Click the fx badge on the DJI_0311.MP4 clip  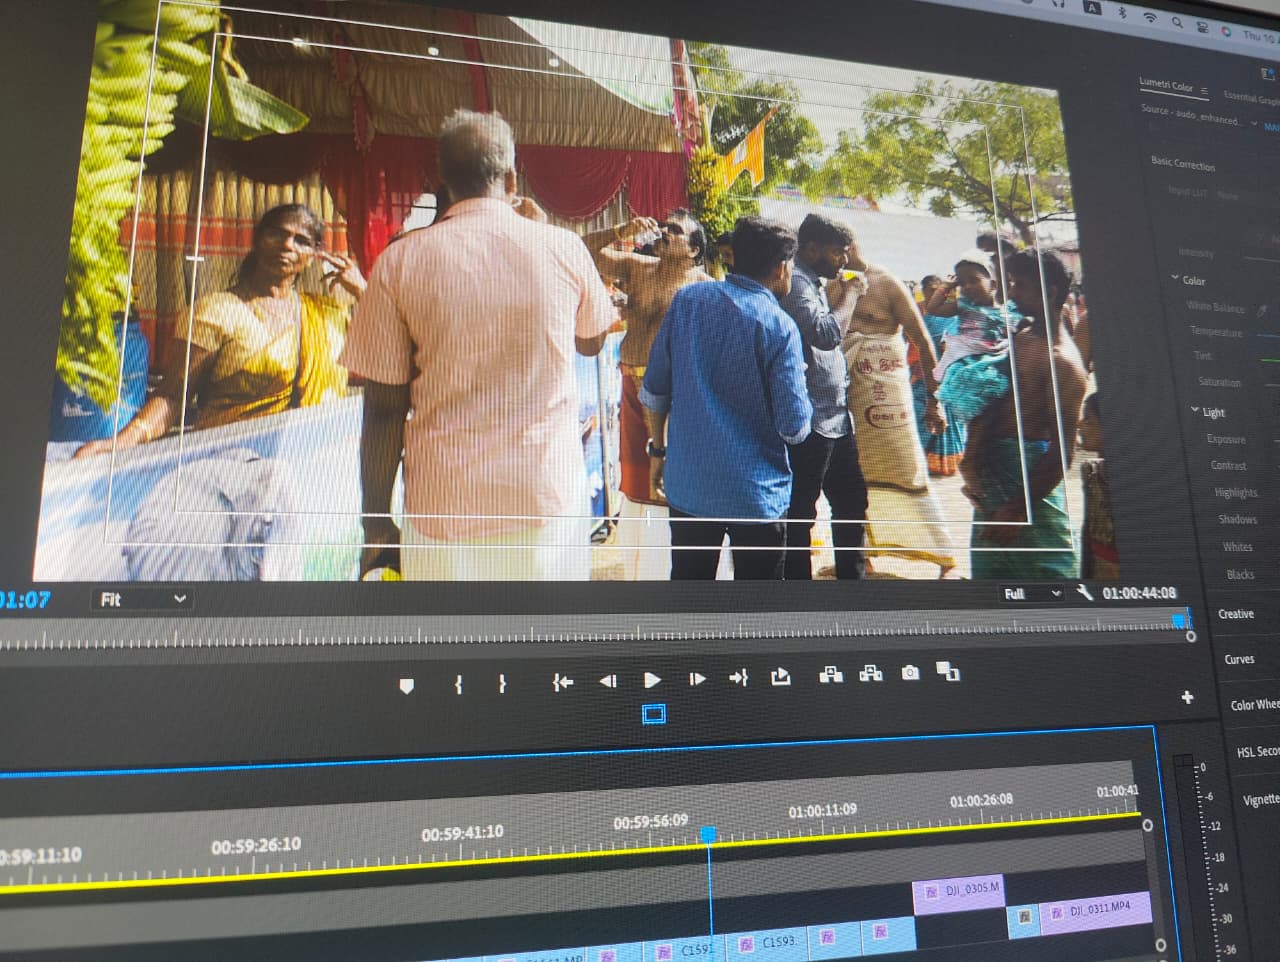click(1056, 913)
